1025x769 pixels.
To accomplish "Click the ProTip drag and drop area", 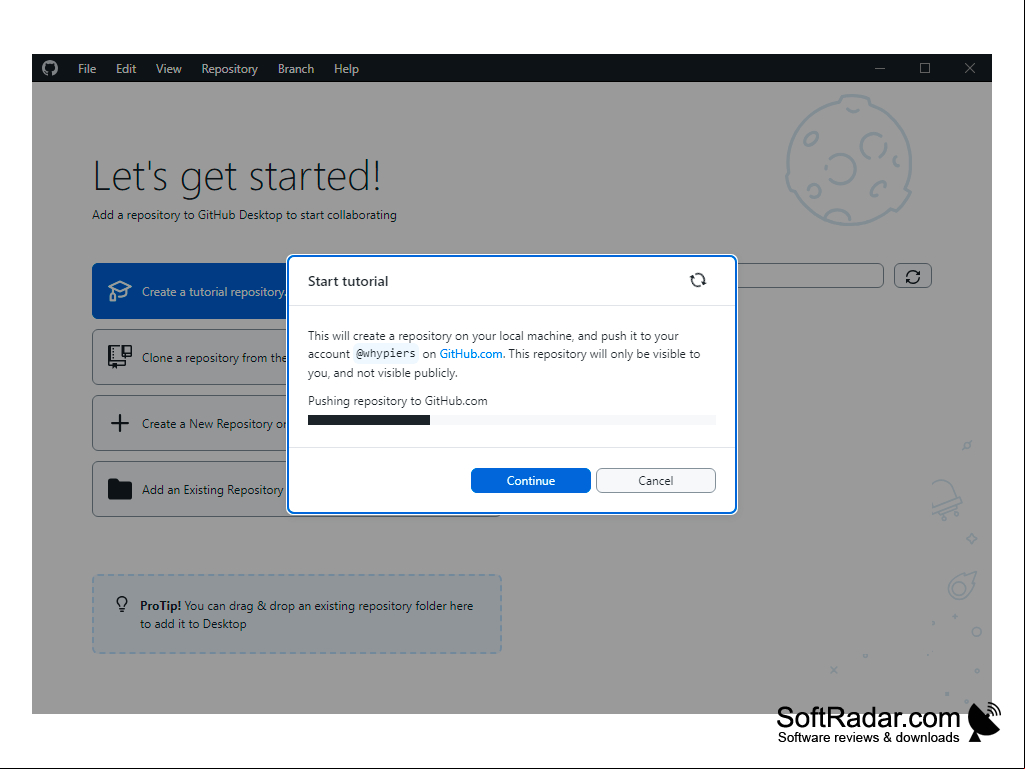I will [x=297, y=614].
